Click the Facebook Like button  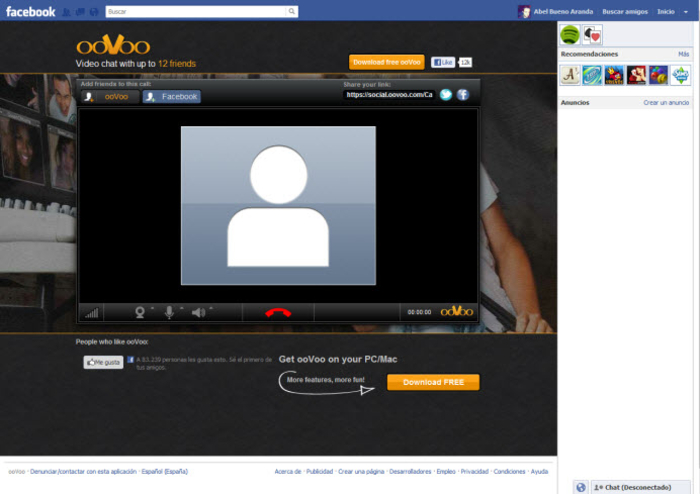point(443,62)
